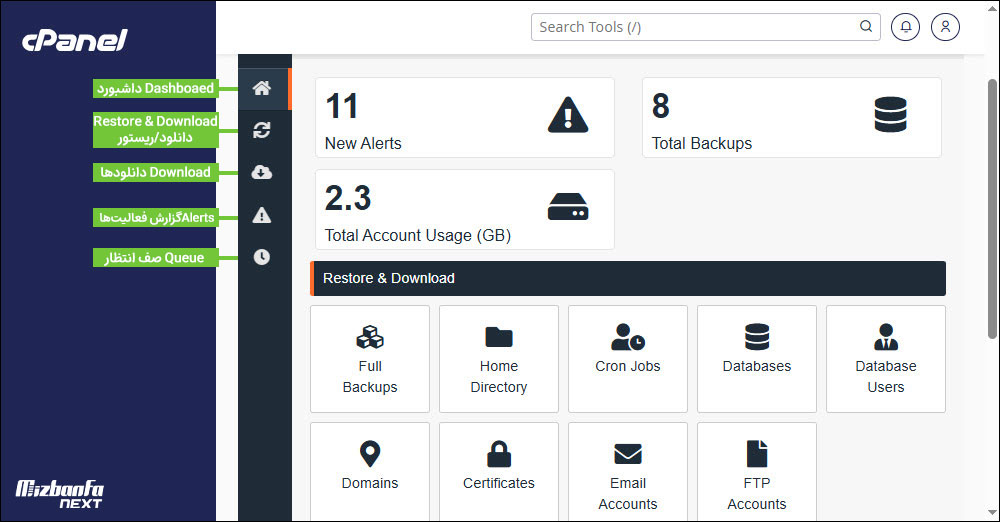This screenshot has height=522, width=1000.
Task: View the 11 New Alerts card
Action: click(465, 118)
